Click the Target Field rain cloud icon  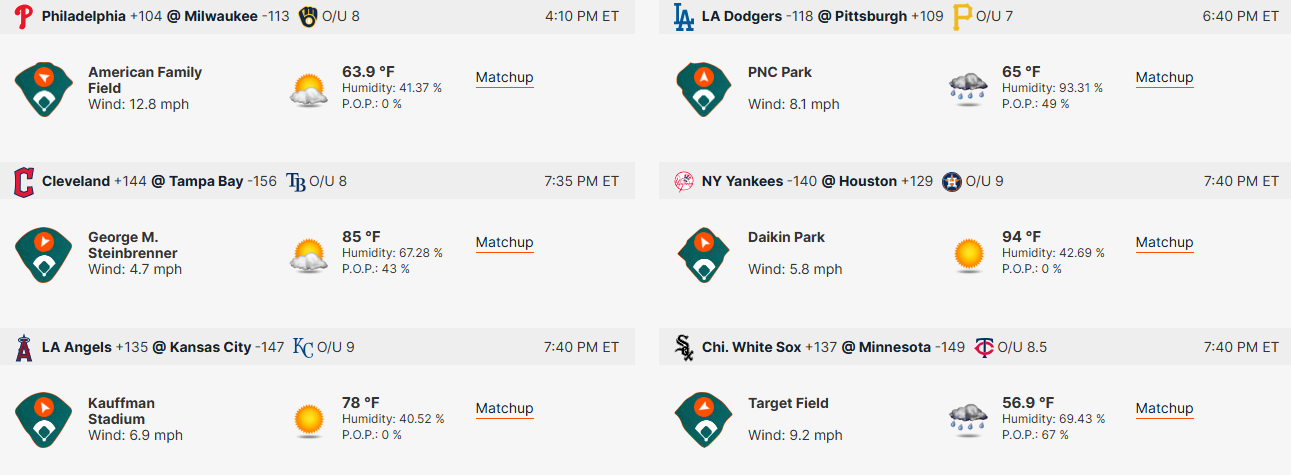pyautogui.click(x=969, y=420)
